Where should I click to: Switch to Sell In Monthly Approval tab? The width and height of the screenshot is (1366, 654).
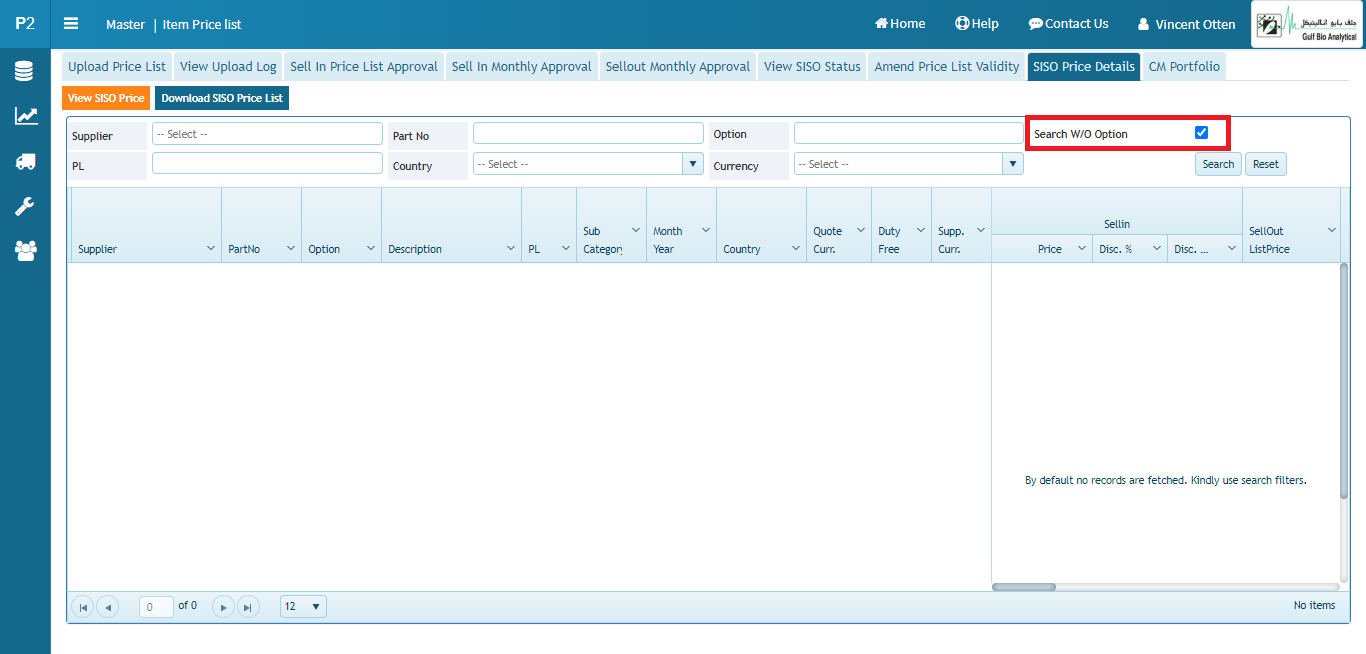click(x=522, y=66)
